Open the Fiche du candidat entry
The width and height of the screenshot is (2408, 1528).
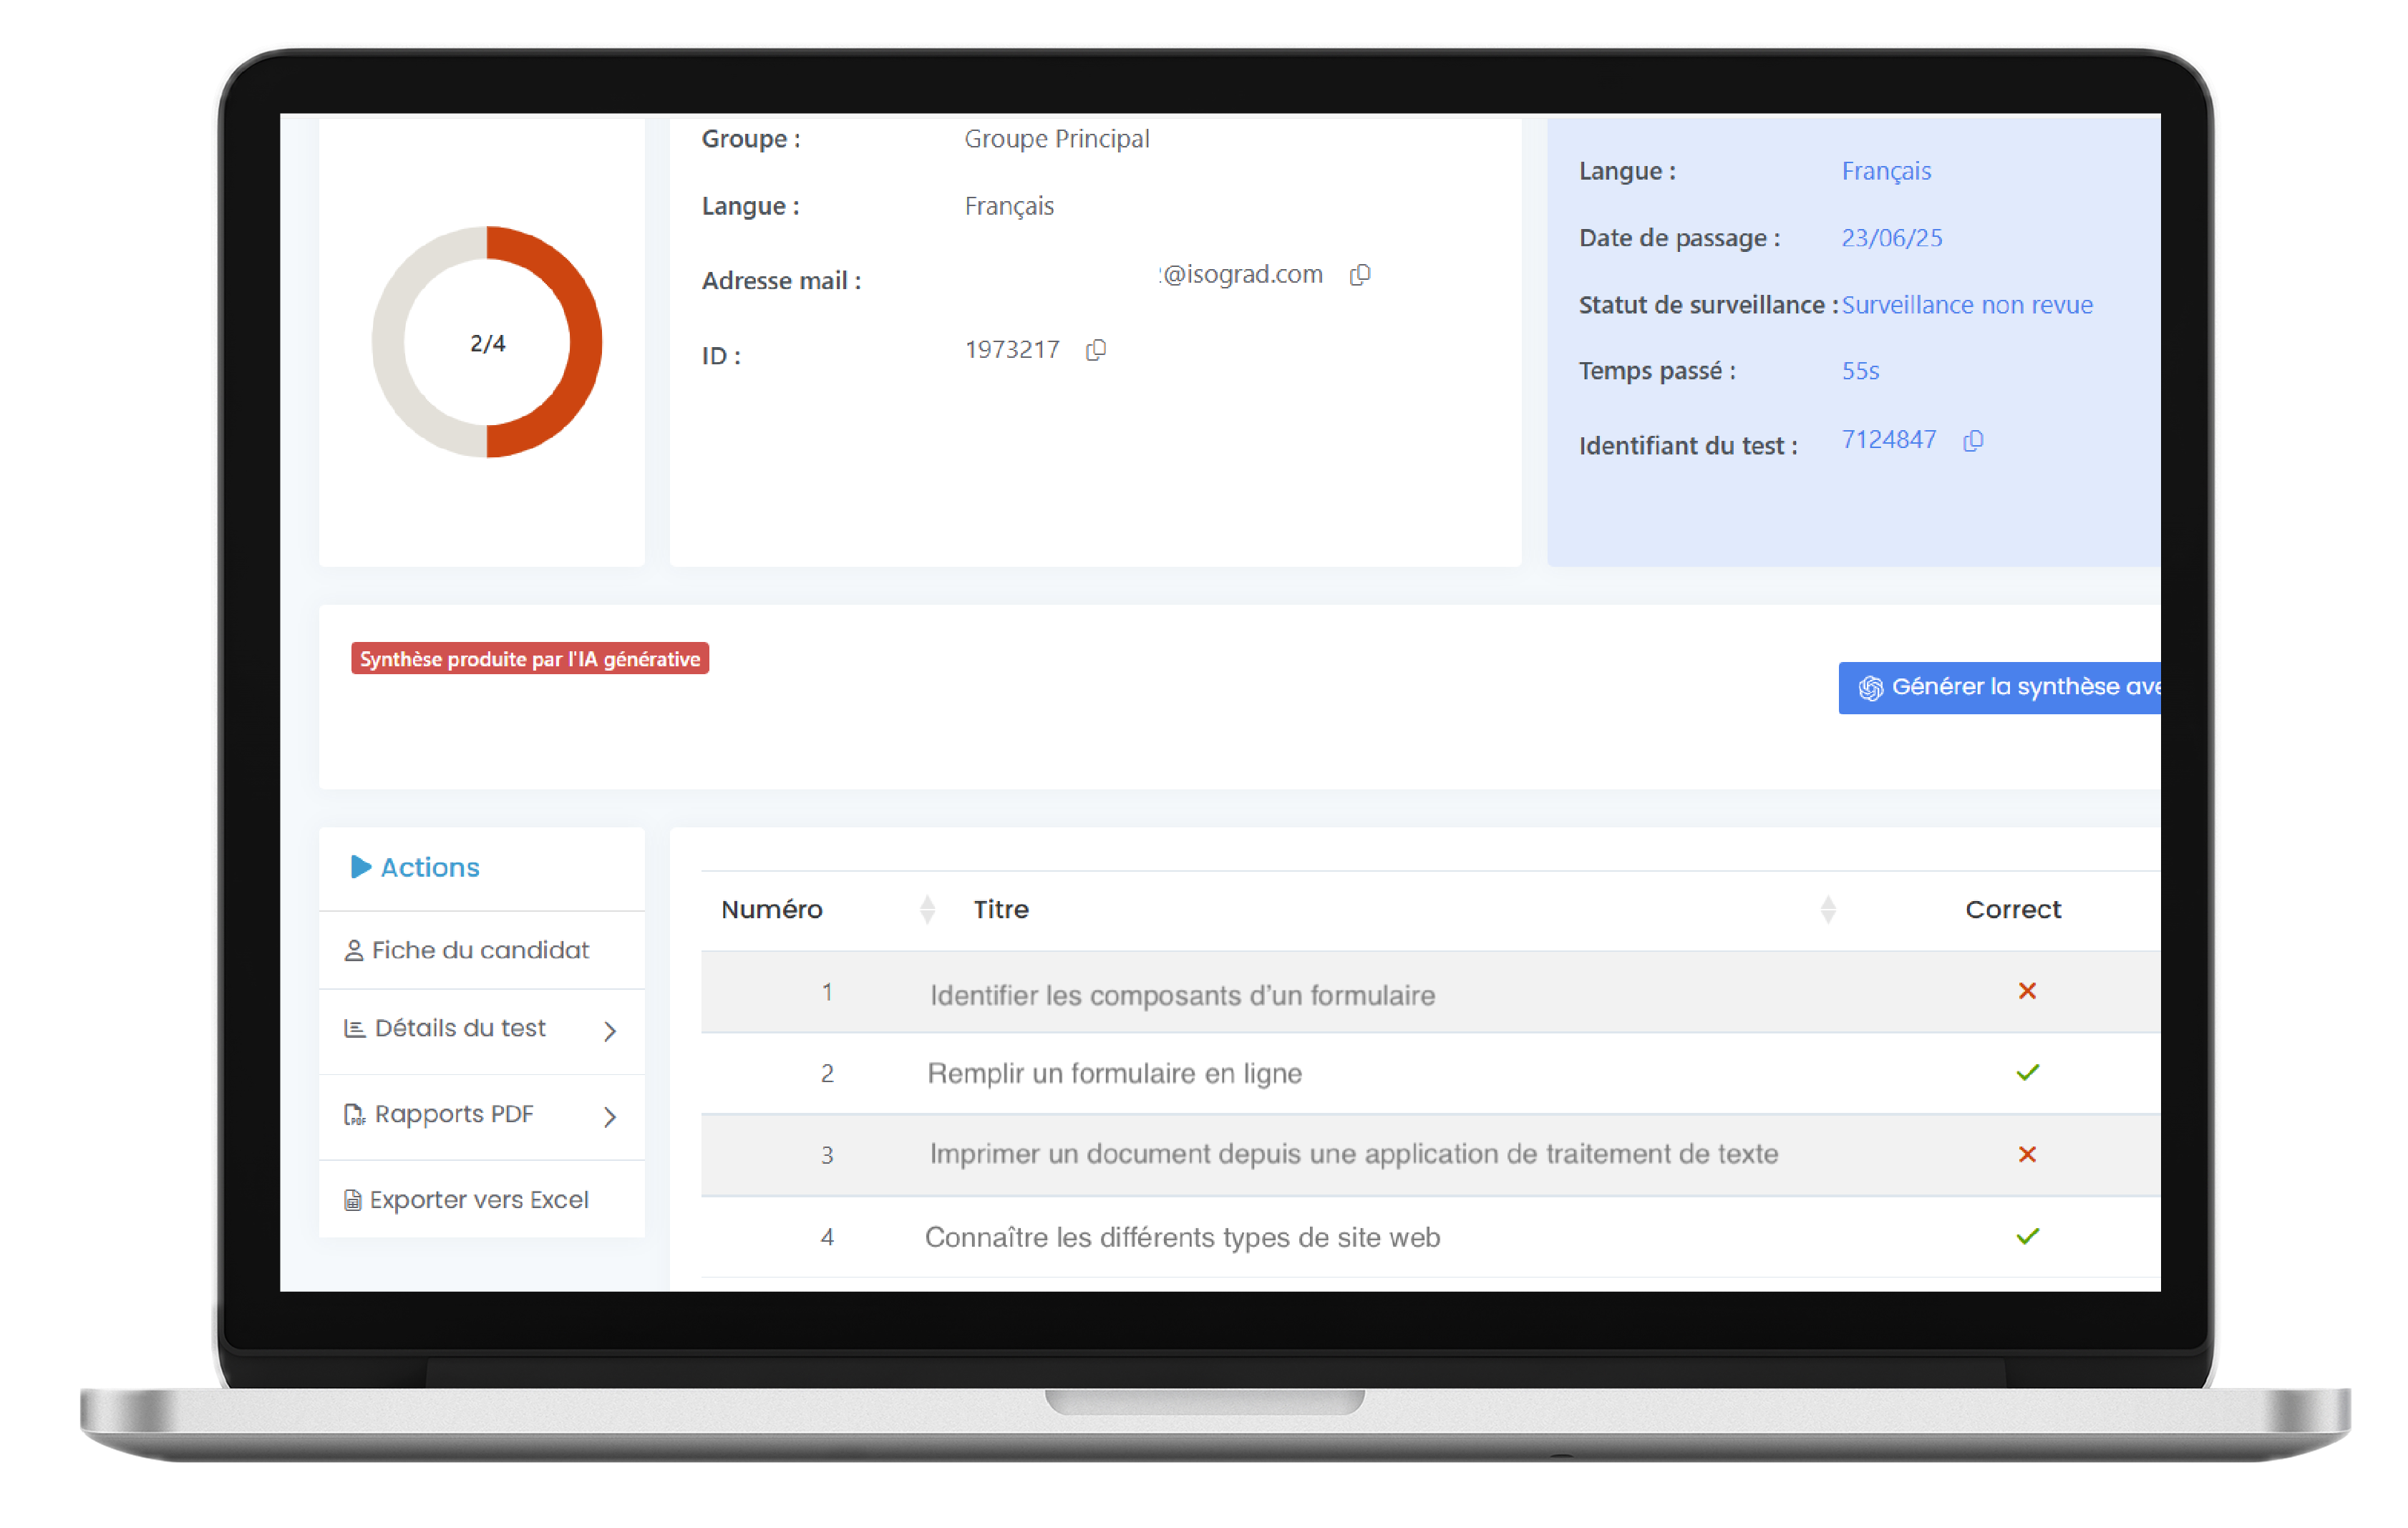click(480, 950)
